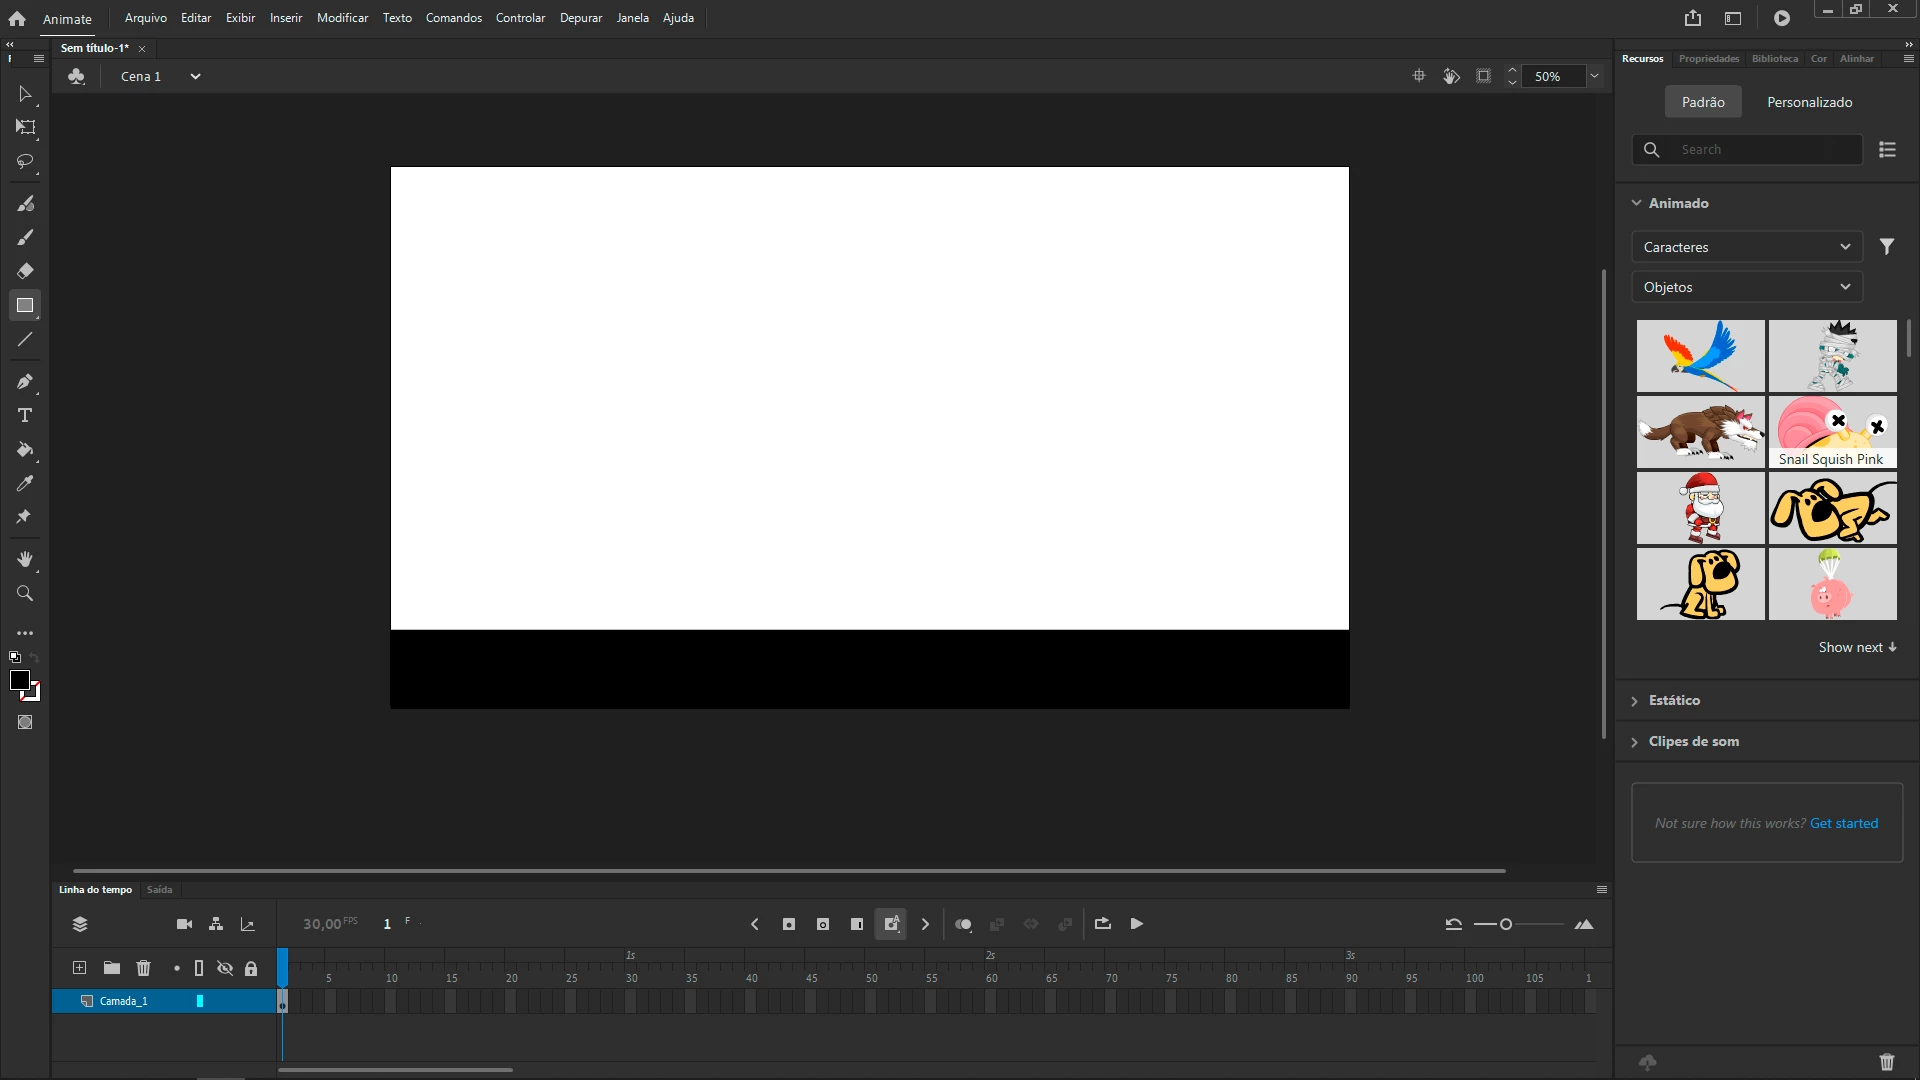
Task: Open the stage zoom 50% dropdown
Action: (1595, 77)
